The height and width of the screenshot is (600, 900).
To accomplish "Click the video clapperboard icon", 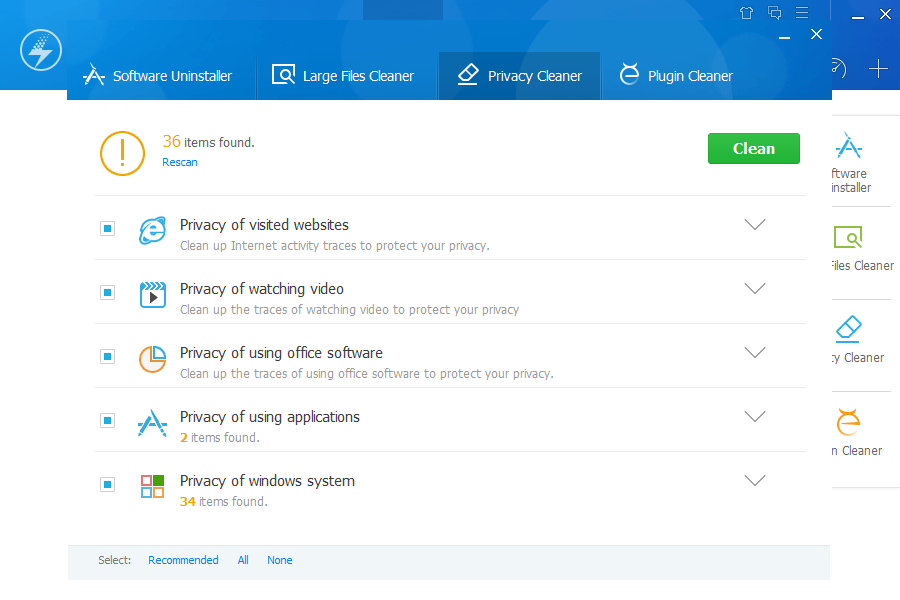I will [153, 295].
